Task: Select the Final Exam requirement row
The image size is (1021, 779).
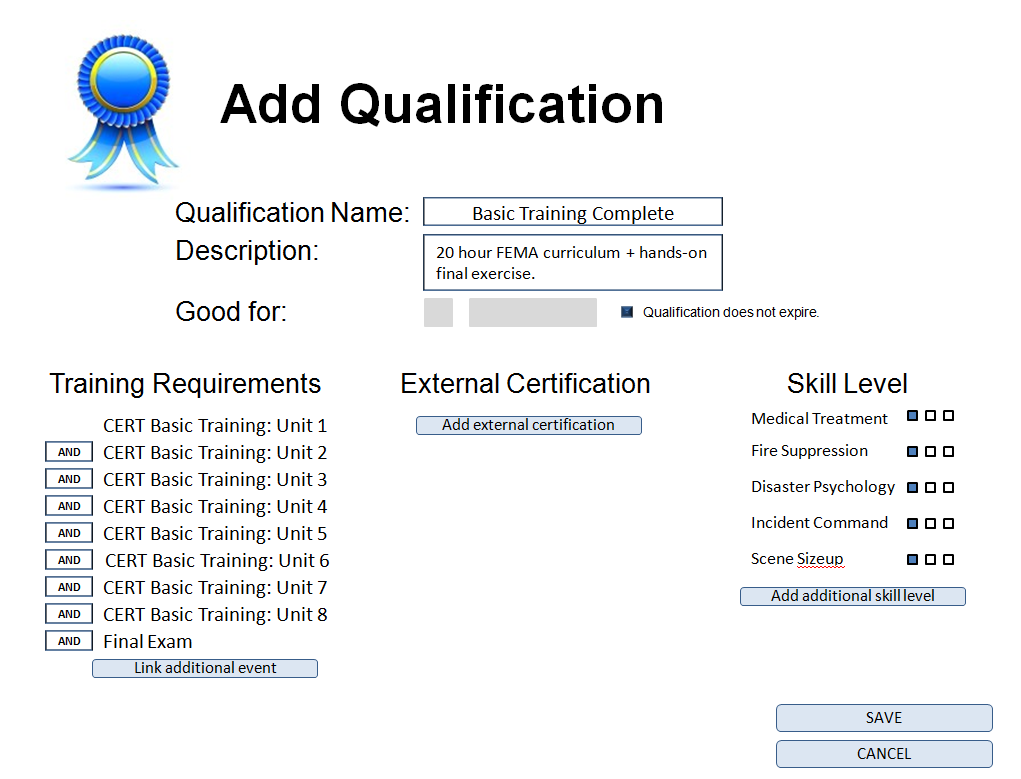Action: tap(148, 642)
